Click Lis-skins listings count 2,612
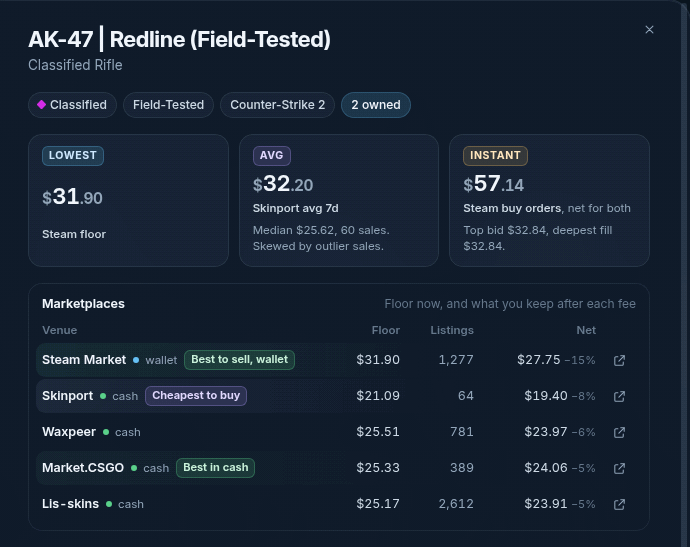This screenshot has height=547, width=690. 456,504
